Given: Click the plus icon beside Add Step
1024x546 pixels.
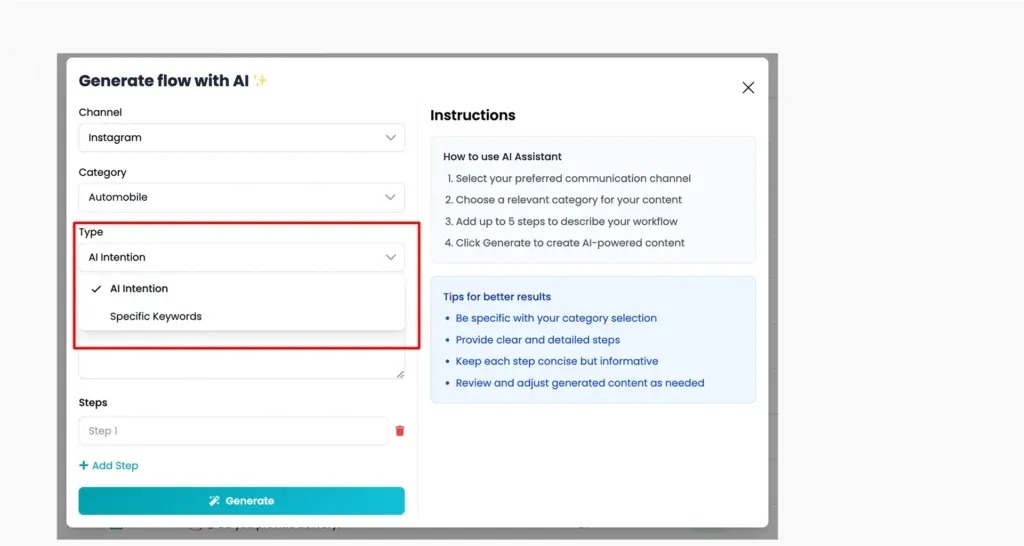Looking at the screenshot, I should [84, 465].
